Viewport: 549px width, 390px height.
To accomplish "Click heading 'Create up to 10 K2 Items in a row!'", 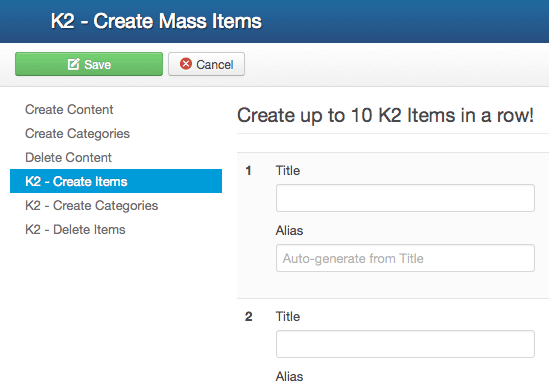I will (x=385, y=115).
